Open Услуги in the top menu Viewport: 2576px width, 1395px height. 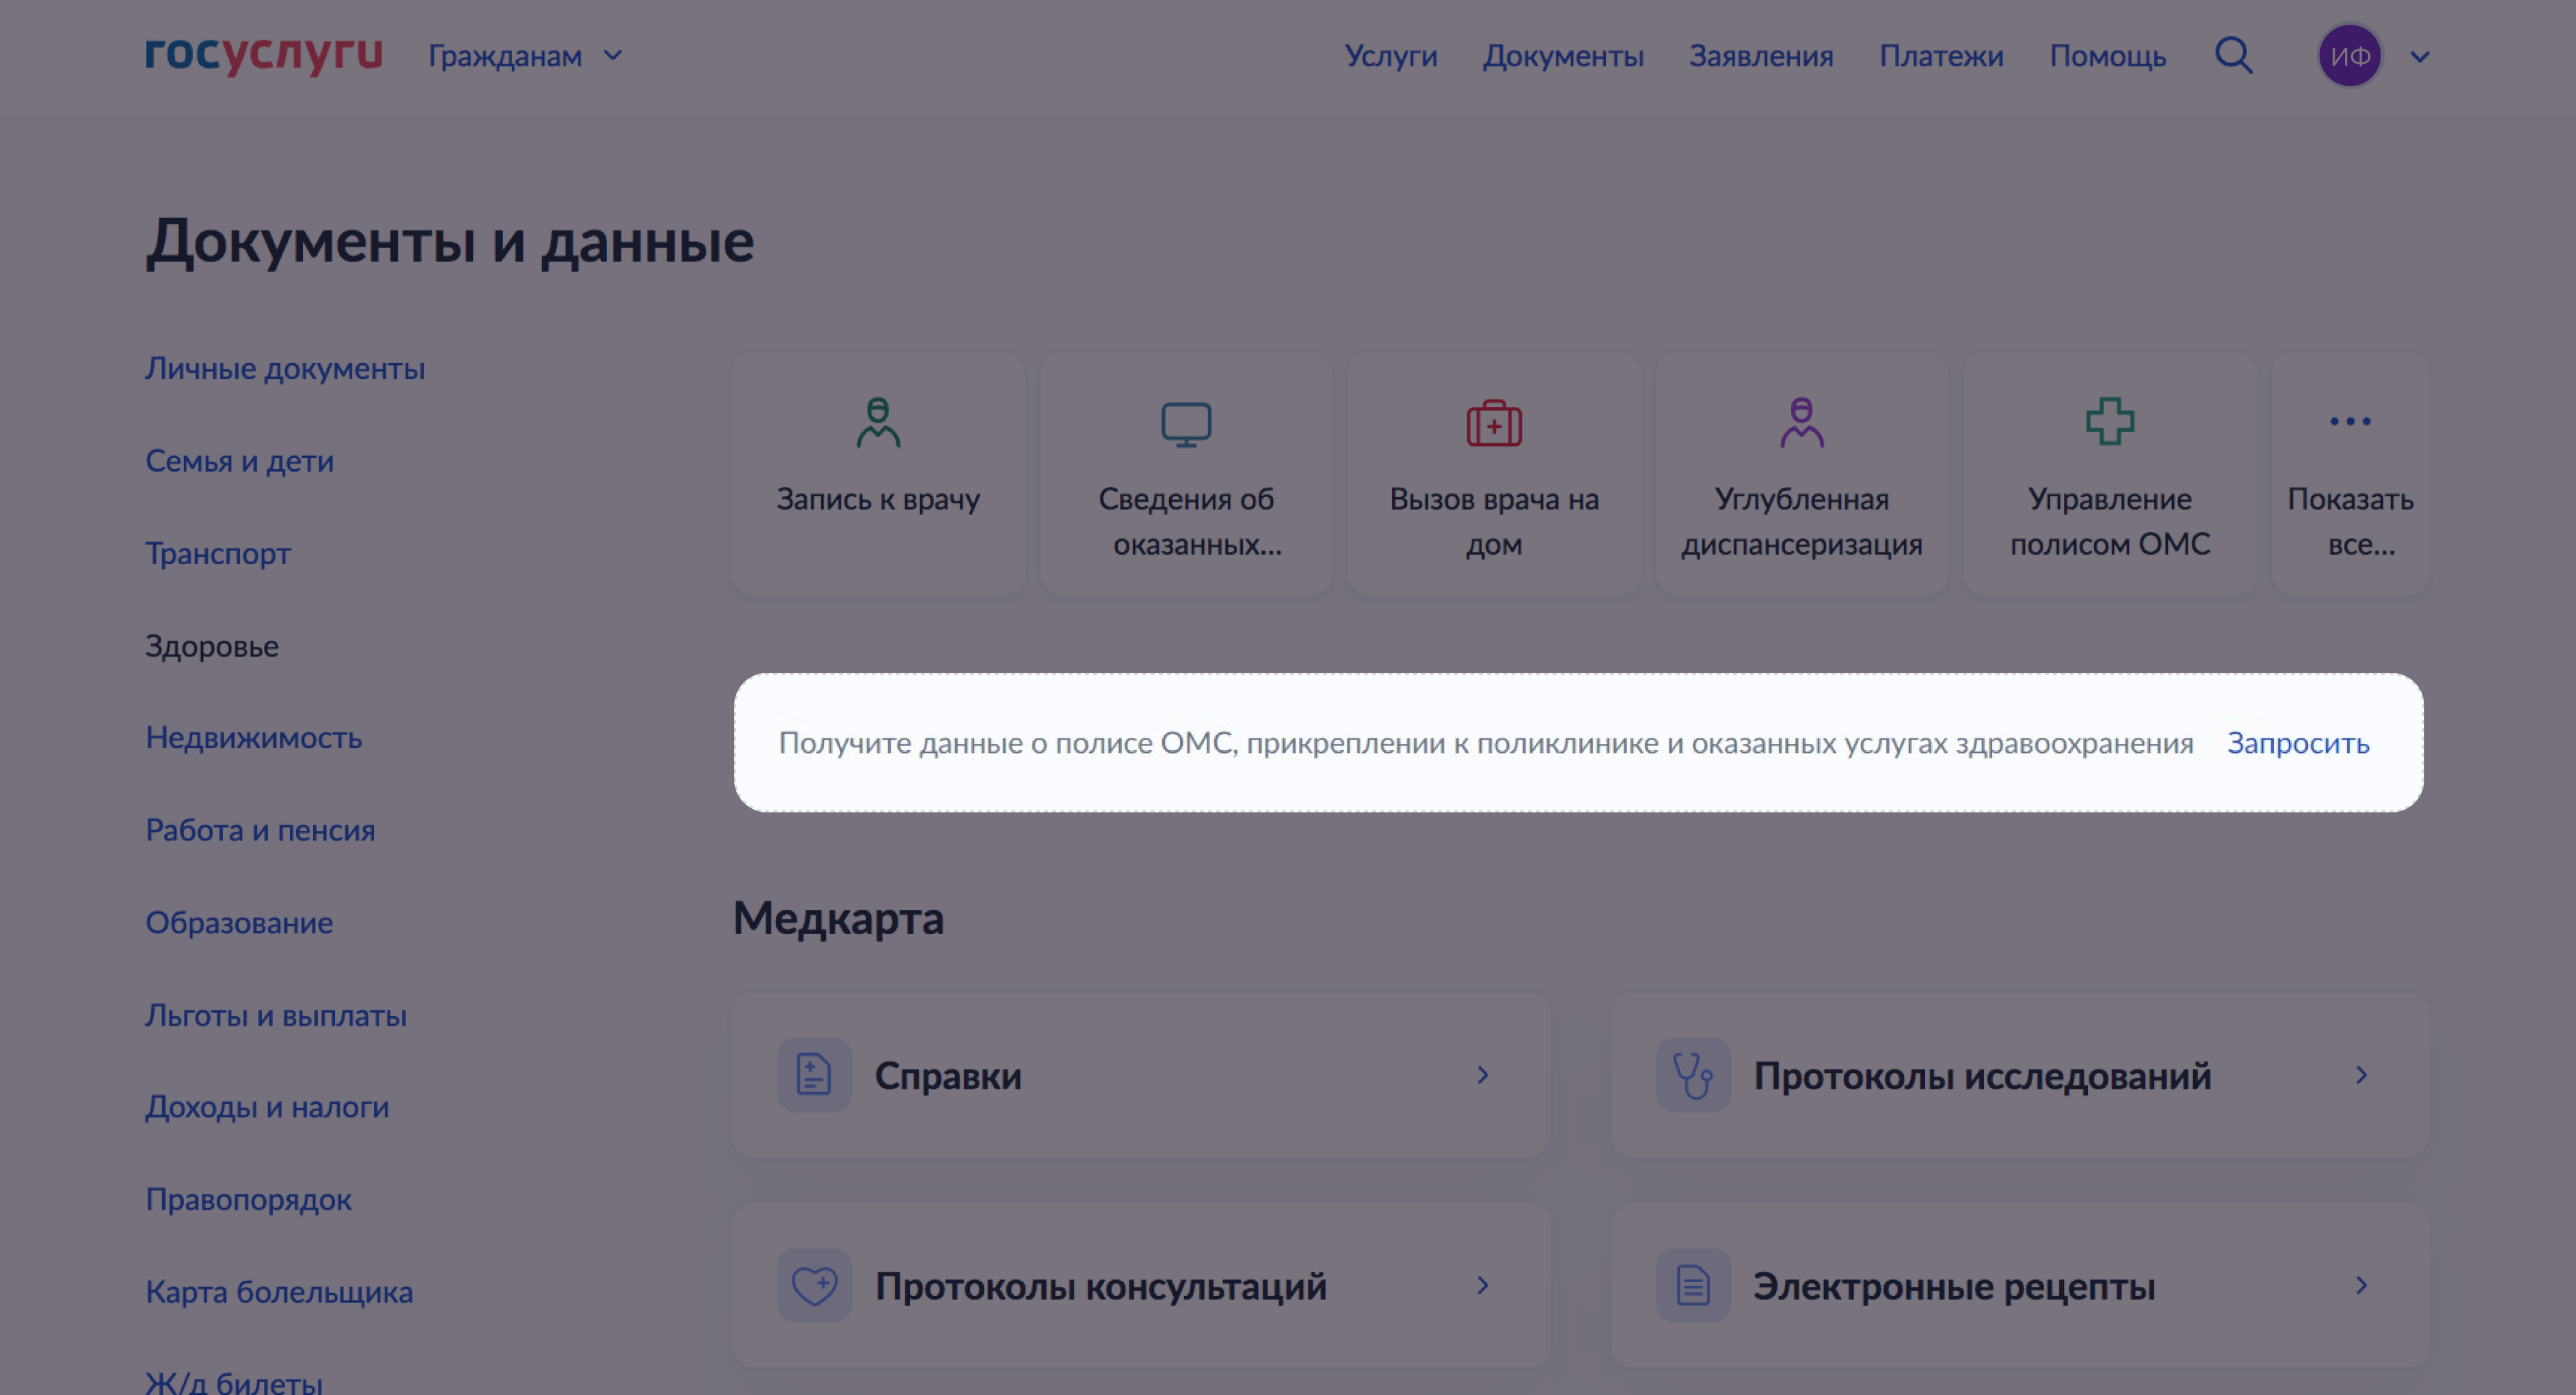click(x=1390, y=56)
